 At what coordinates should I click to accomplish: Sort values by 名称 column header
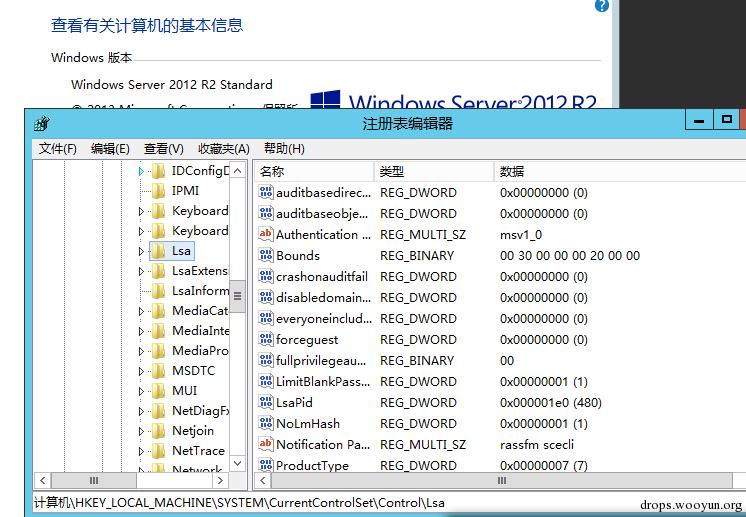pos(314,172)
